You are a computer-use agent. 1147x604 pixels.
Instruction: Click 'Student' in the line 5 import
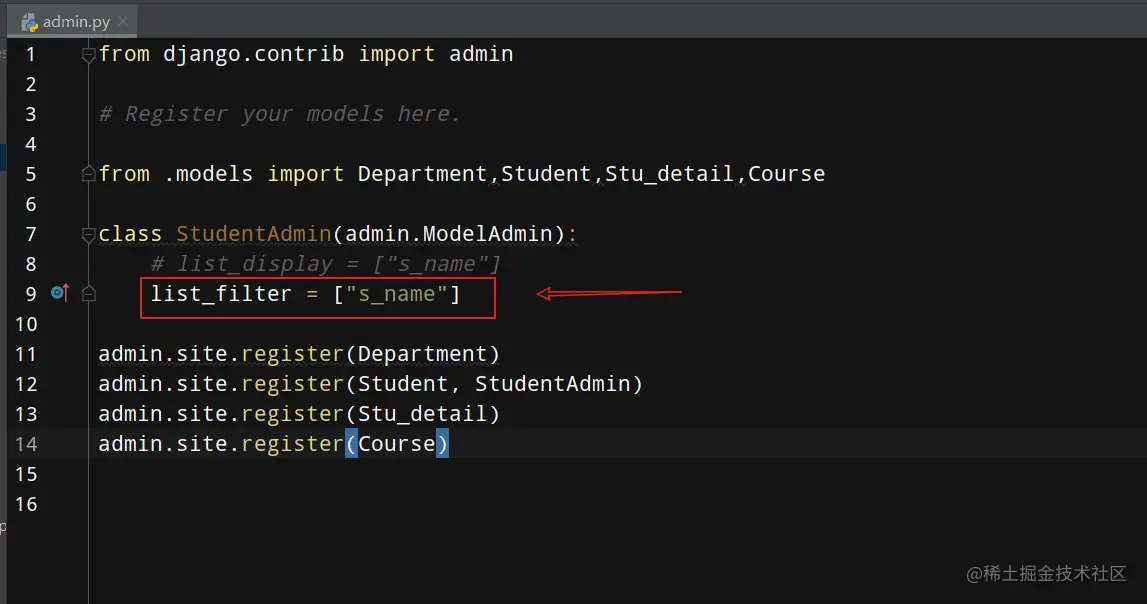[546, 174]
